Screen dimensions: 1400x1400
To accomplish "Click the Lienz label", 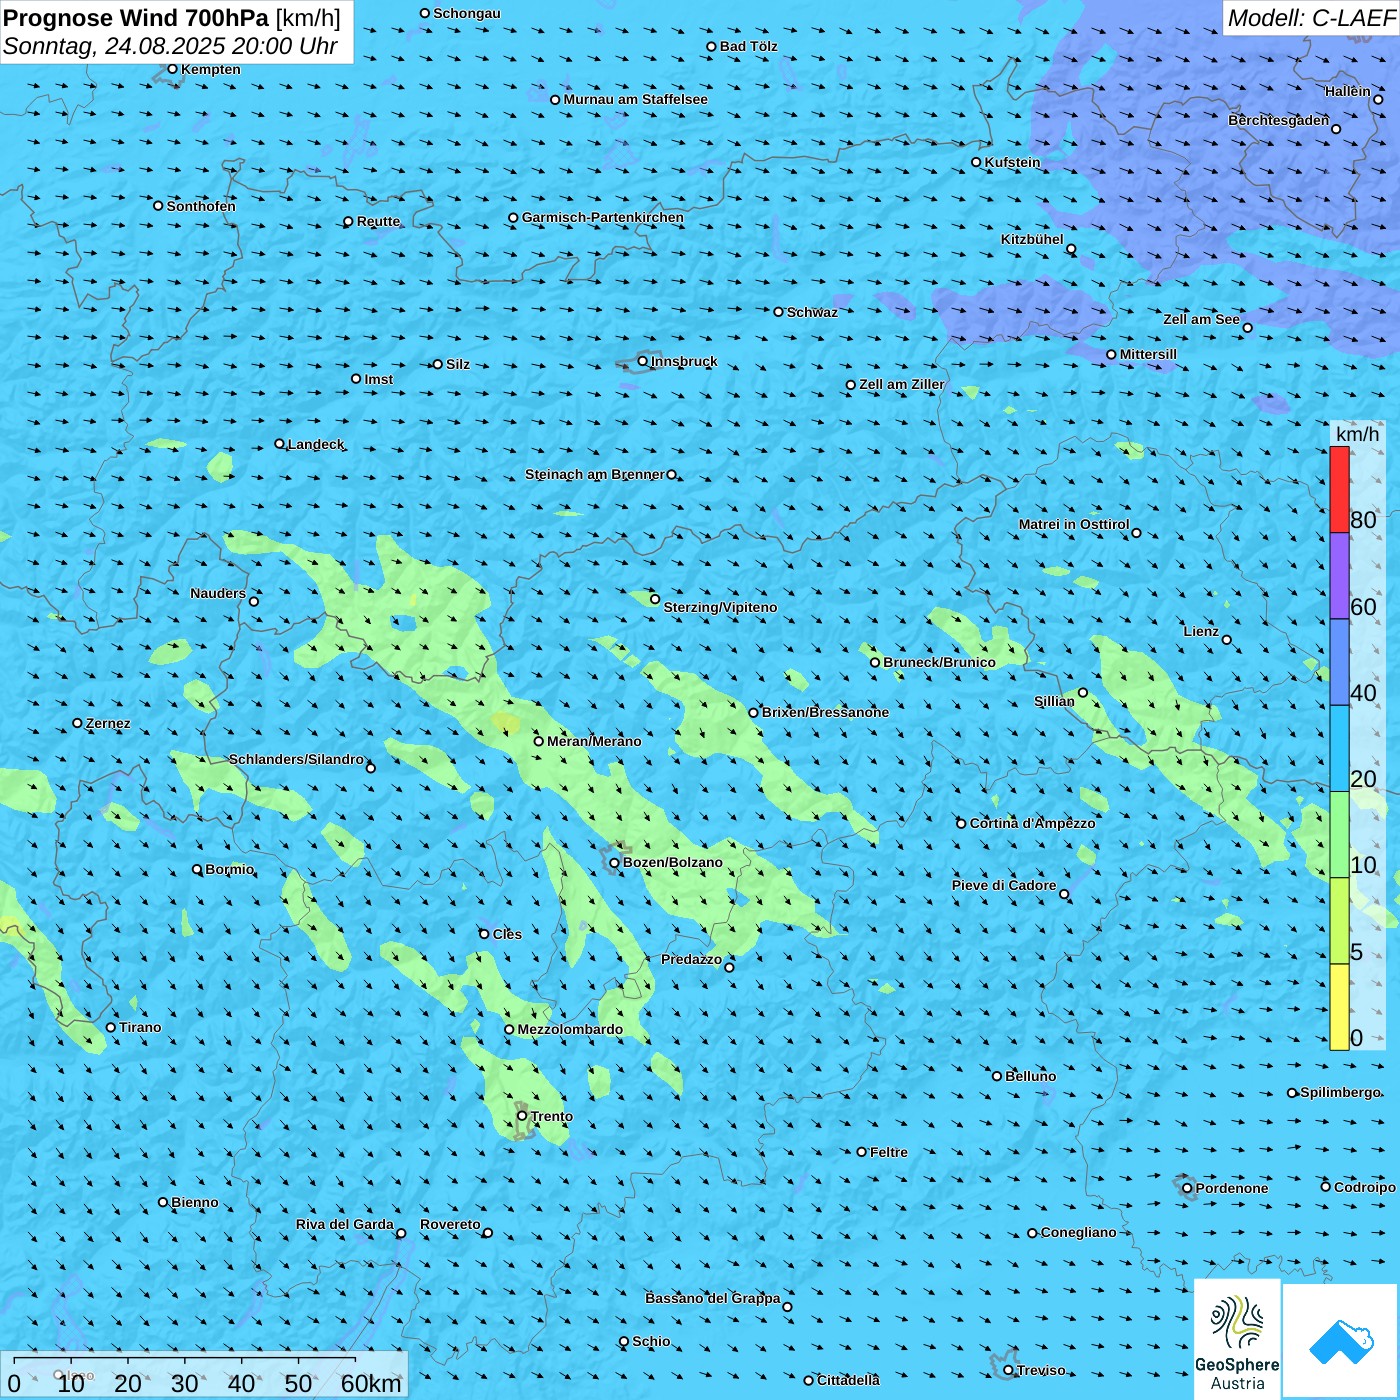I will click(1201, 631).
